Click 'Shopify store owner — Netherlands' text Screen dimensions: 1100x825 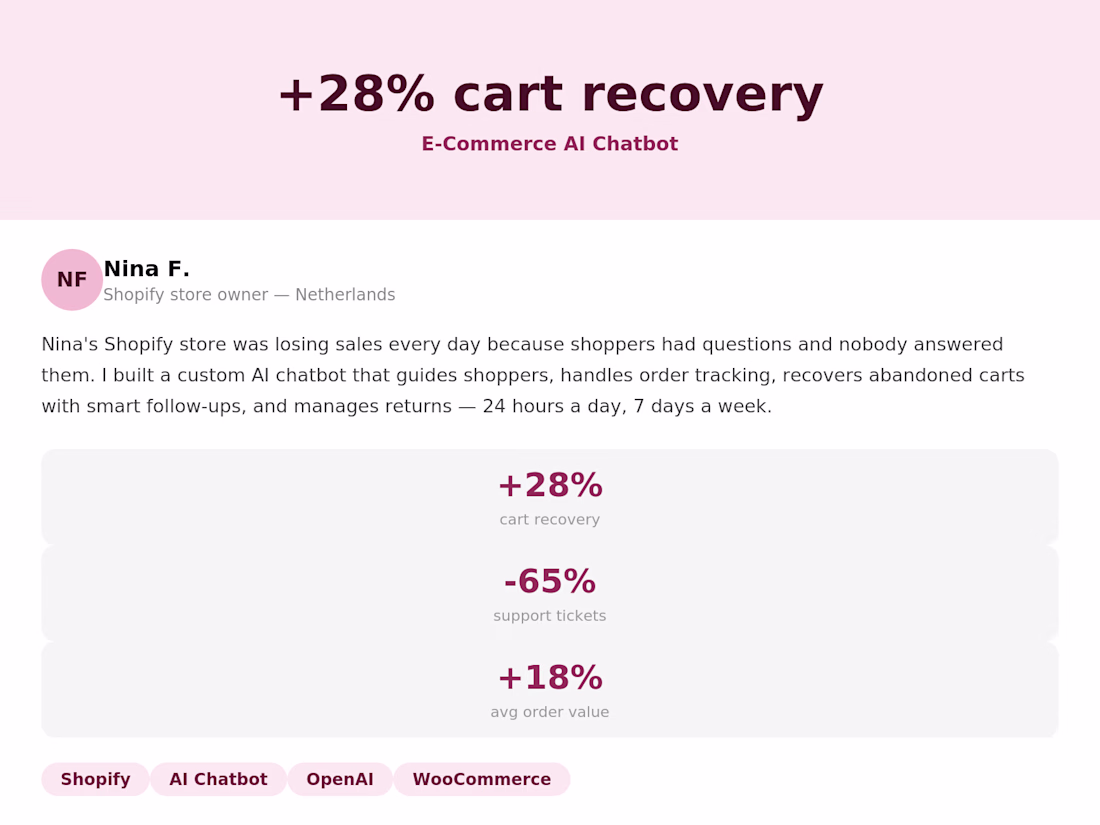pos(249,295)
